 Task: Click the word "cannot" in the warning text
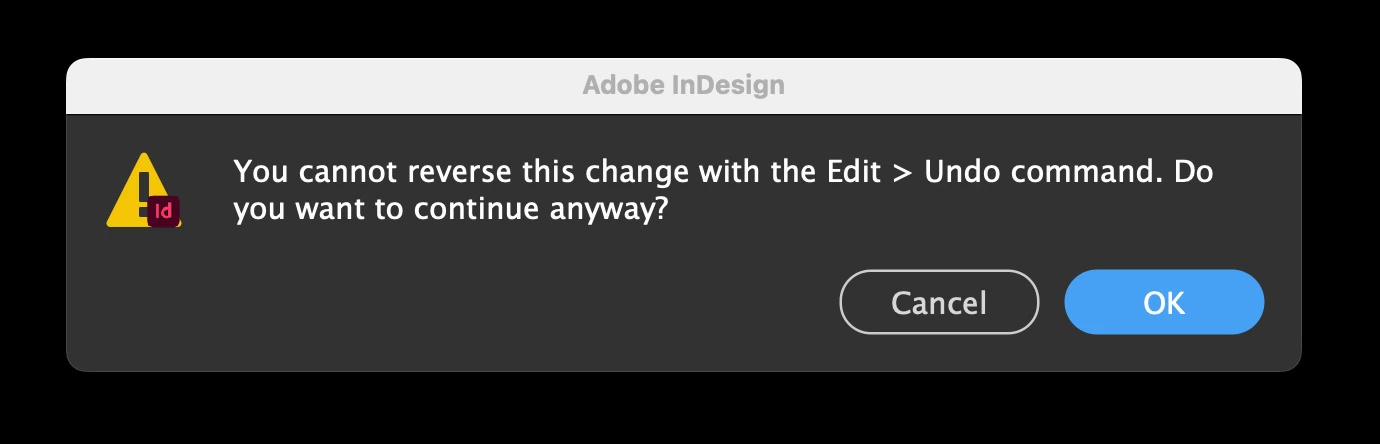(332, 172)
